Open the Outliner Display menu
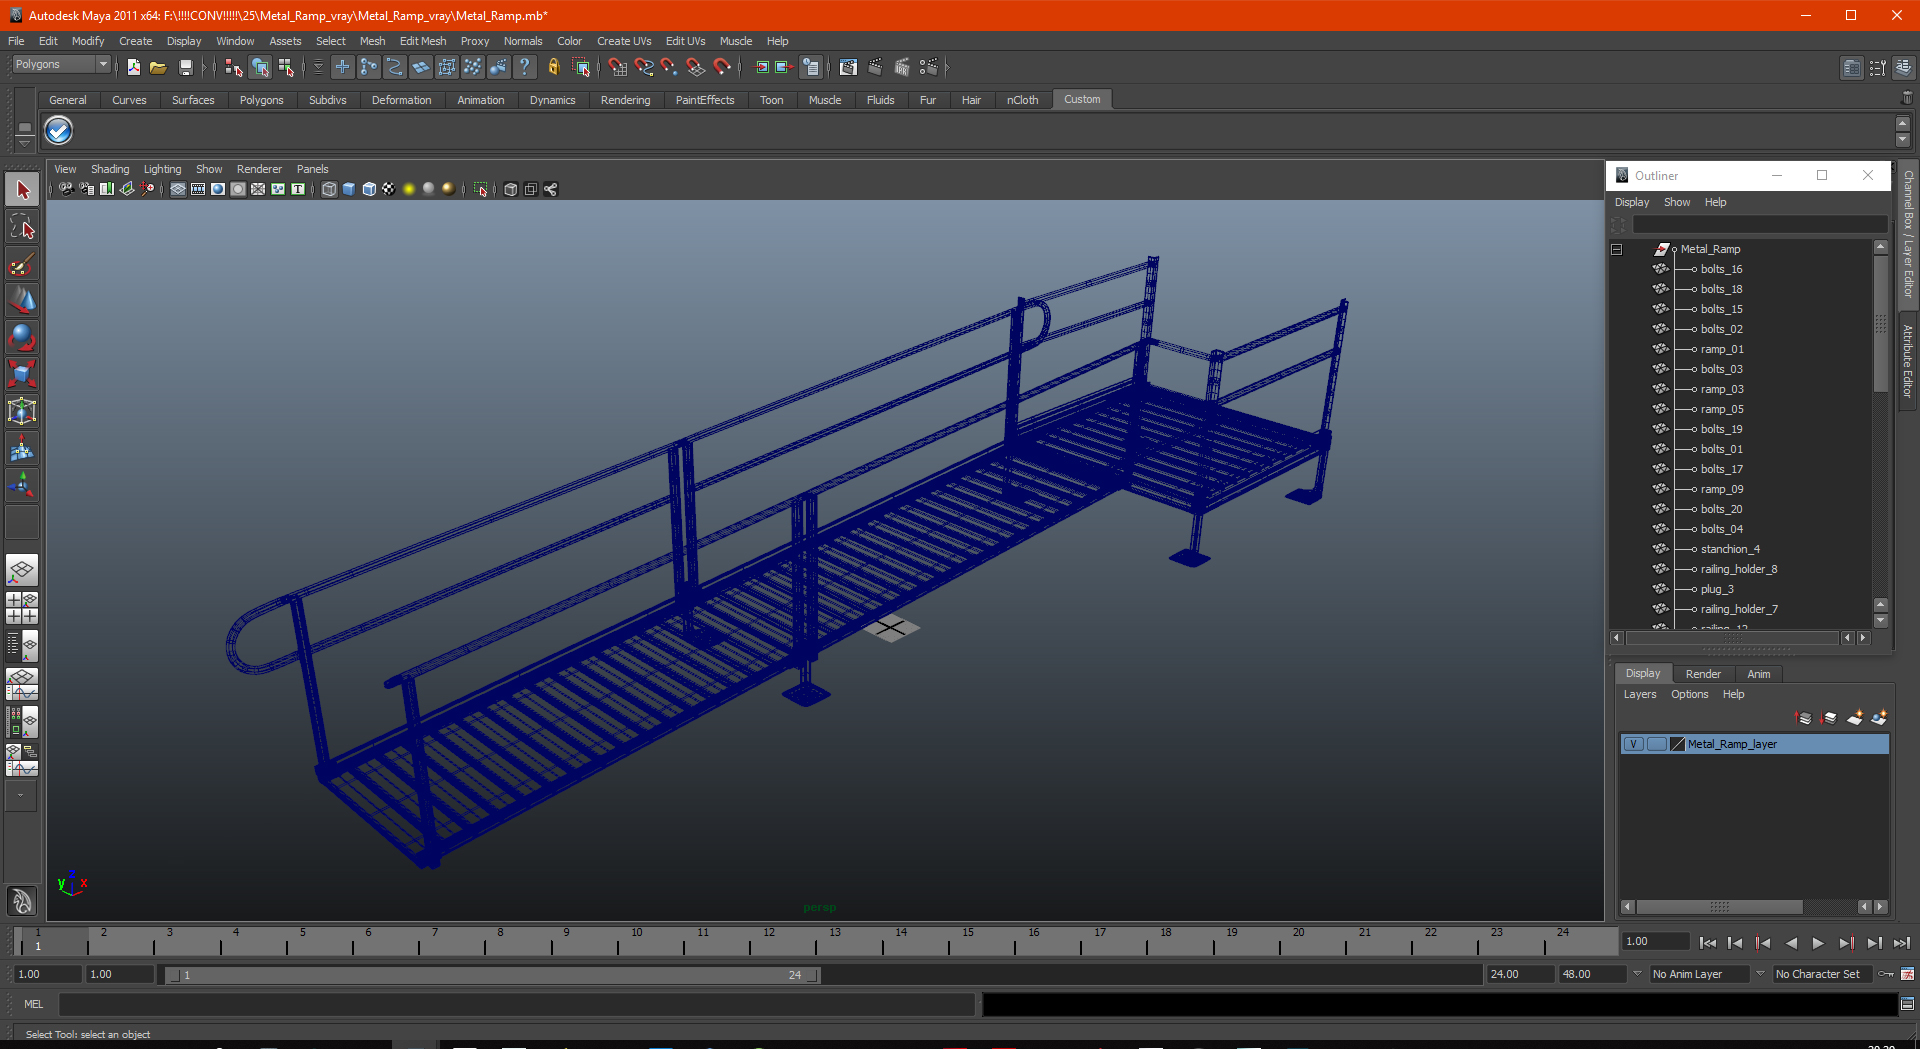 tap(1632, 202)
